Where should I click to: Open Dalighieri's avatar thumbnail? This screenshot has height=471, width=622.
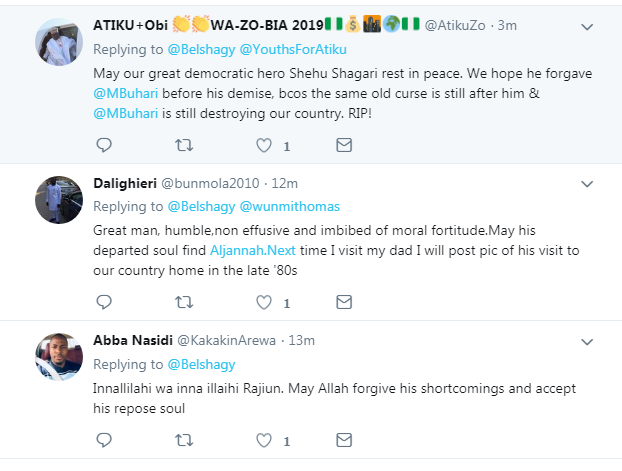tap(58, 199)
